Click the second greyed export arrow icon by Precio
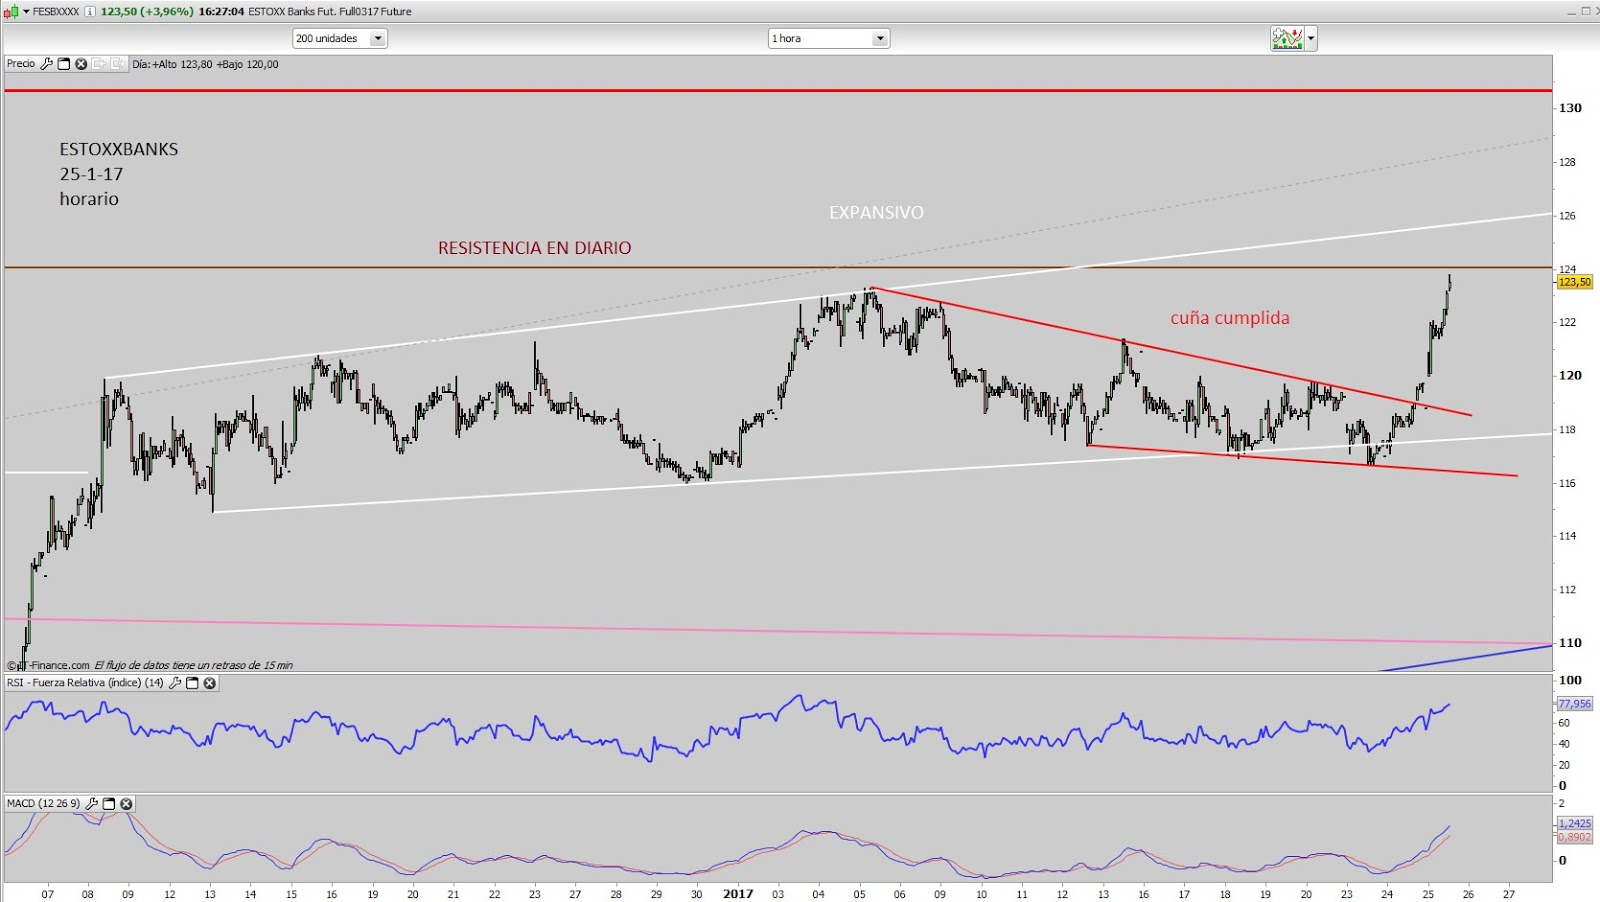1600x902 pixels. (x=117, y=64)
